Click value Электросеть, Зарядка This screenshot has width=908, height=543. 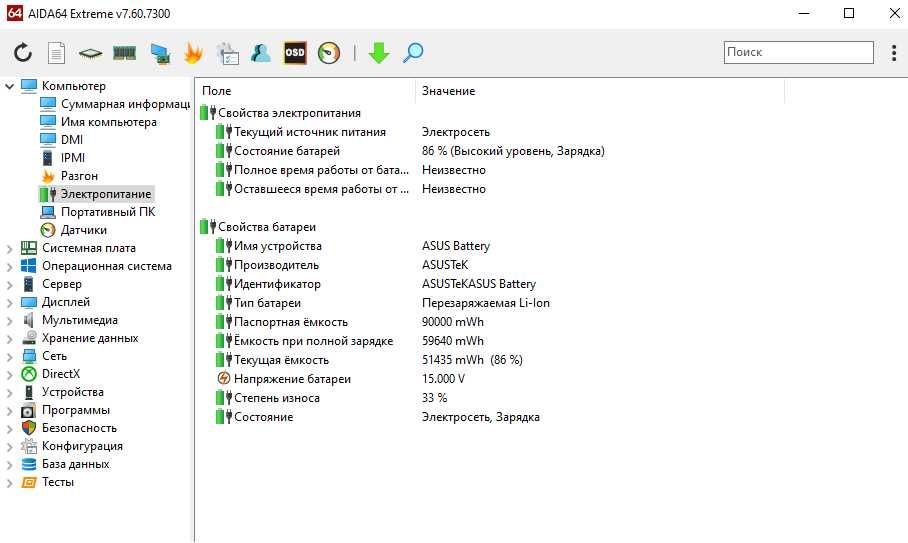pyautogui.click(x=481, y=417)
